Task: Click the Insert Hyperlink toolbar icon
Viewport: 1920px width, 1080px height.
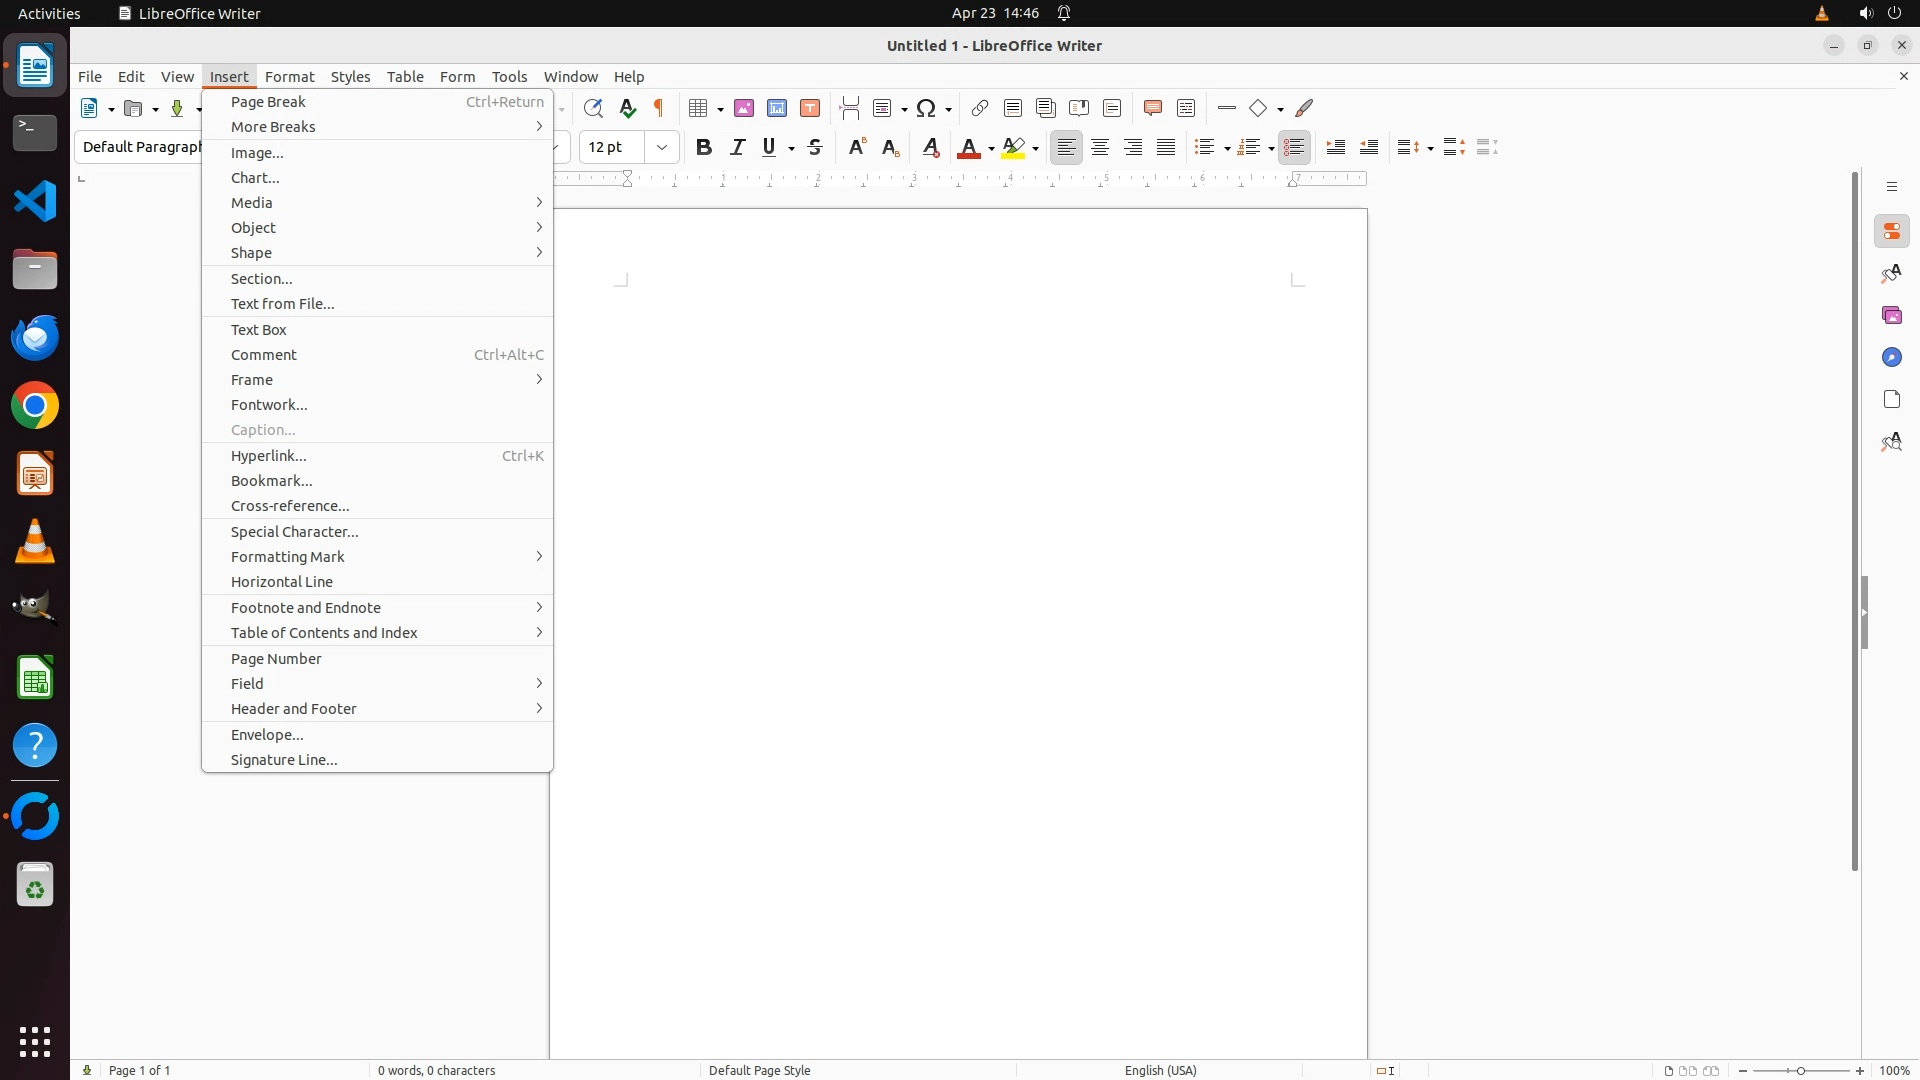Action: (980, 108)
